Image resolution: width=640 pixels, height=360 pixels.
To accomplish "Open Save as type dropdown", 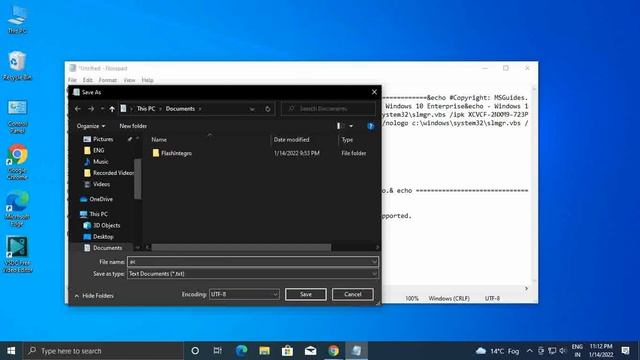I will (374, 274).
